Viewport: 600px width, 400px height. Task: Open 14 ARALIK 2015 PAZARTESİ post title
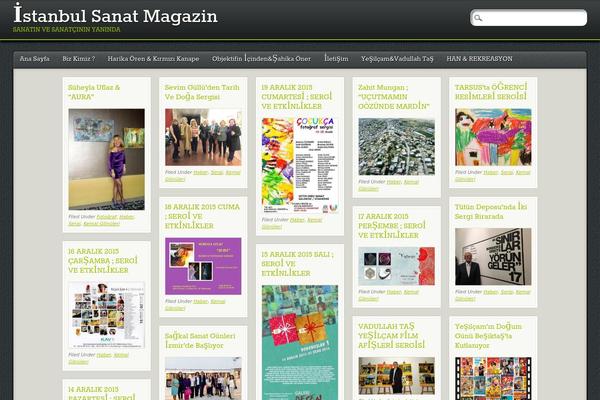point(102,393)
